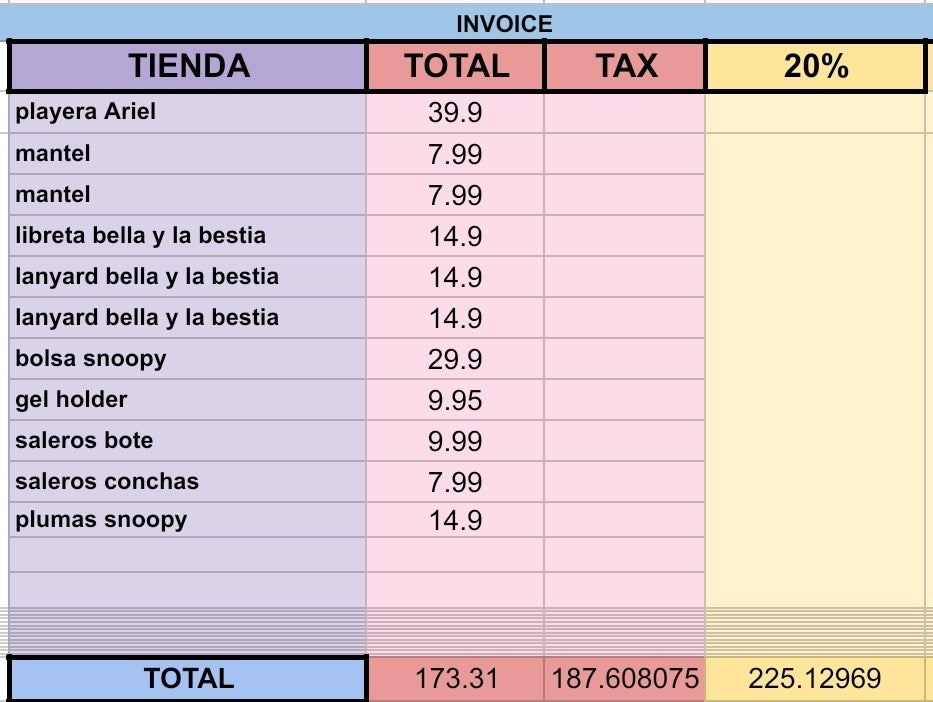Screen dimensions: 933x702
Task: Click the 'playera Ariel' item cell
Action: (188, 112)
